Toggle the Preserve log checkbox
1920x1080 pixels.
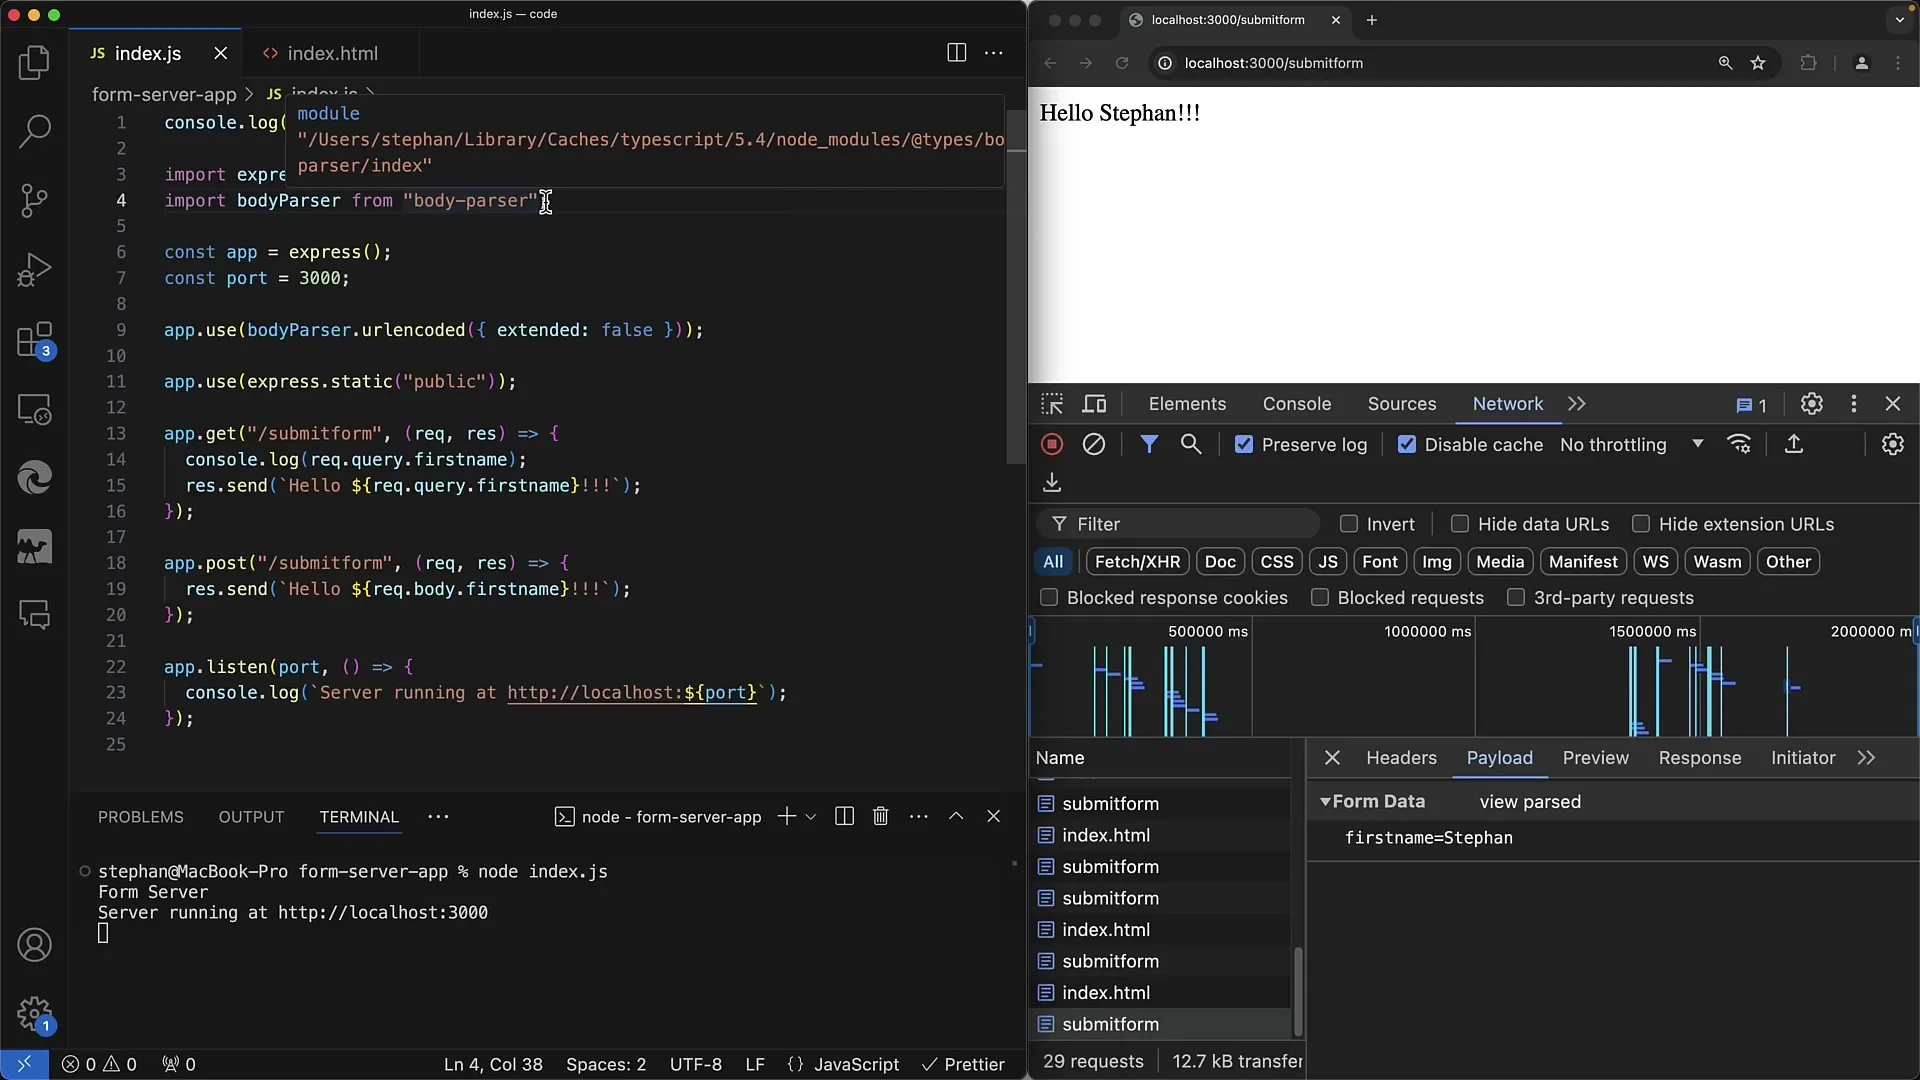(x=1242, y=444)
